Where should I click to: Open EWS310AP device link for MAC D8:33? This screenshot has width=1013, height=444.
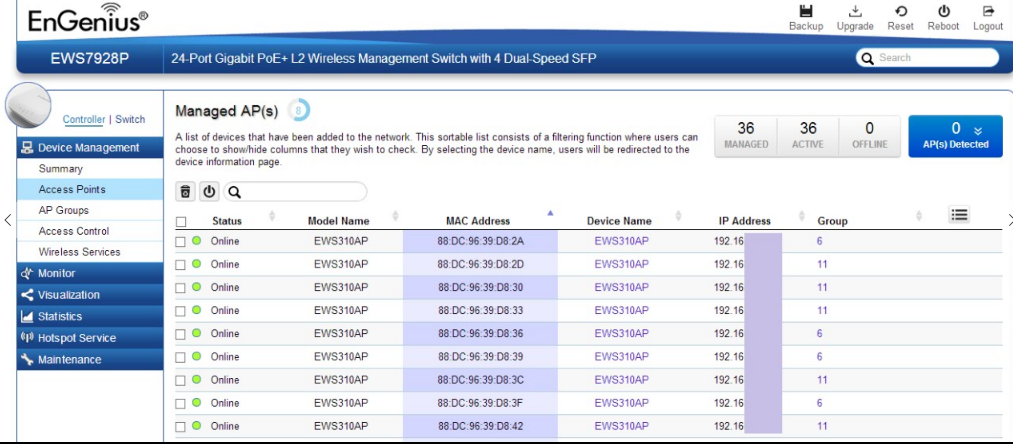tap(621, 310)
